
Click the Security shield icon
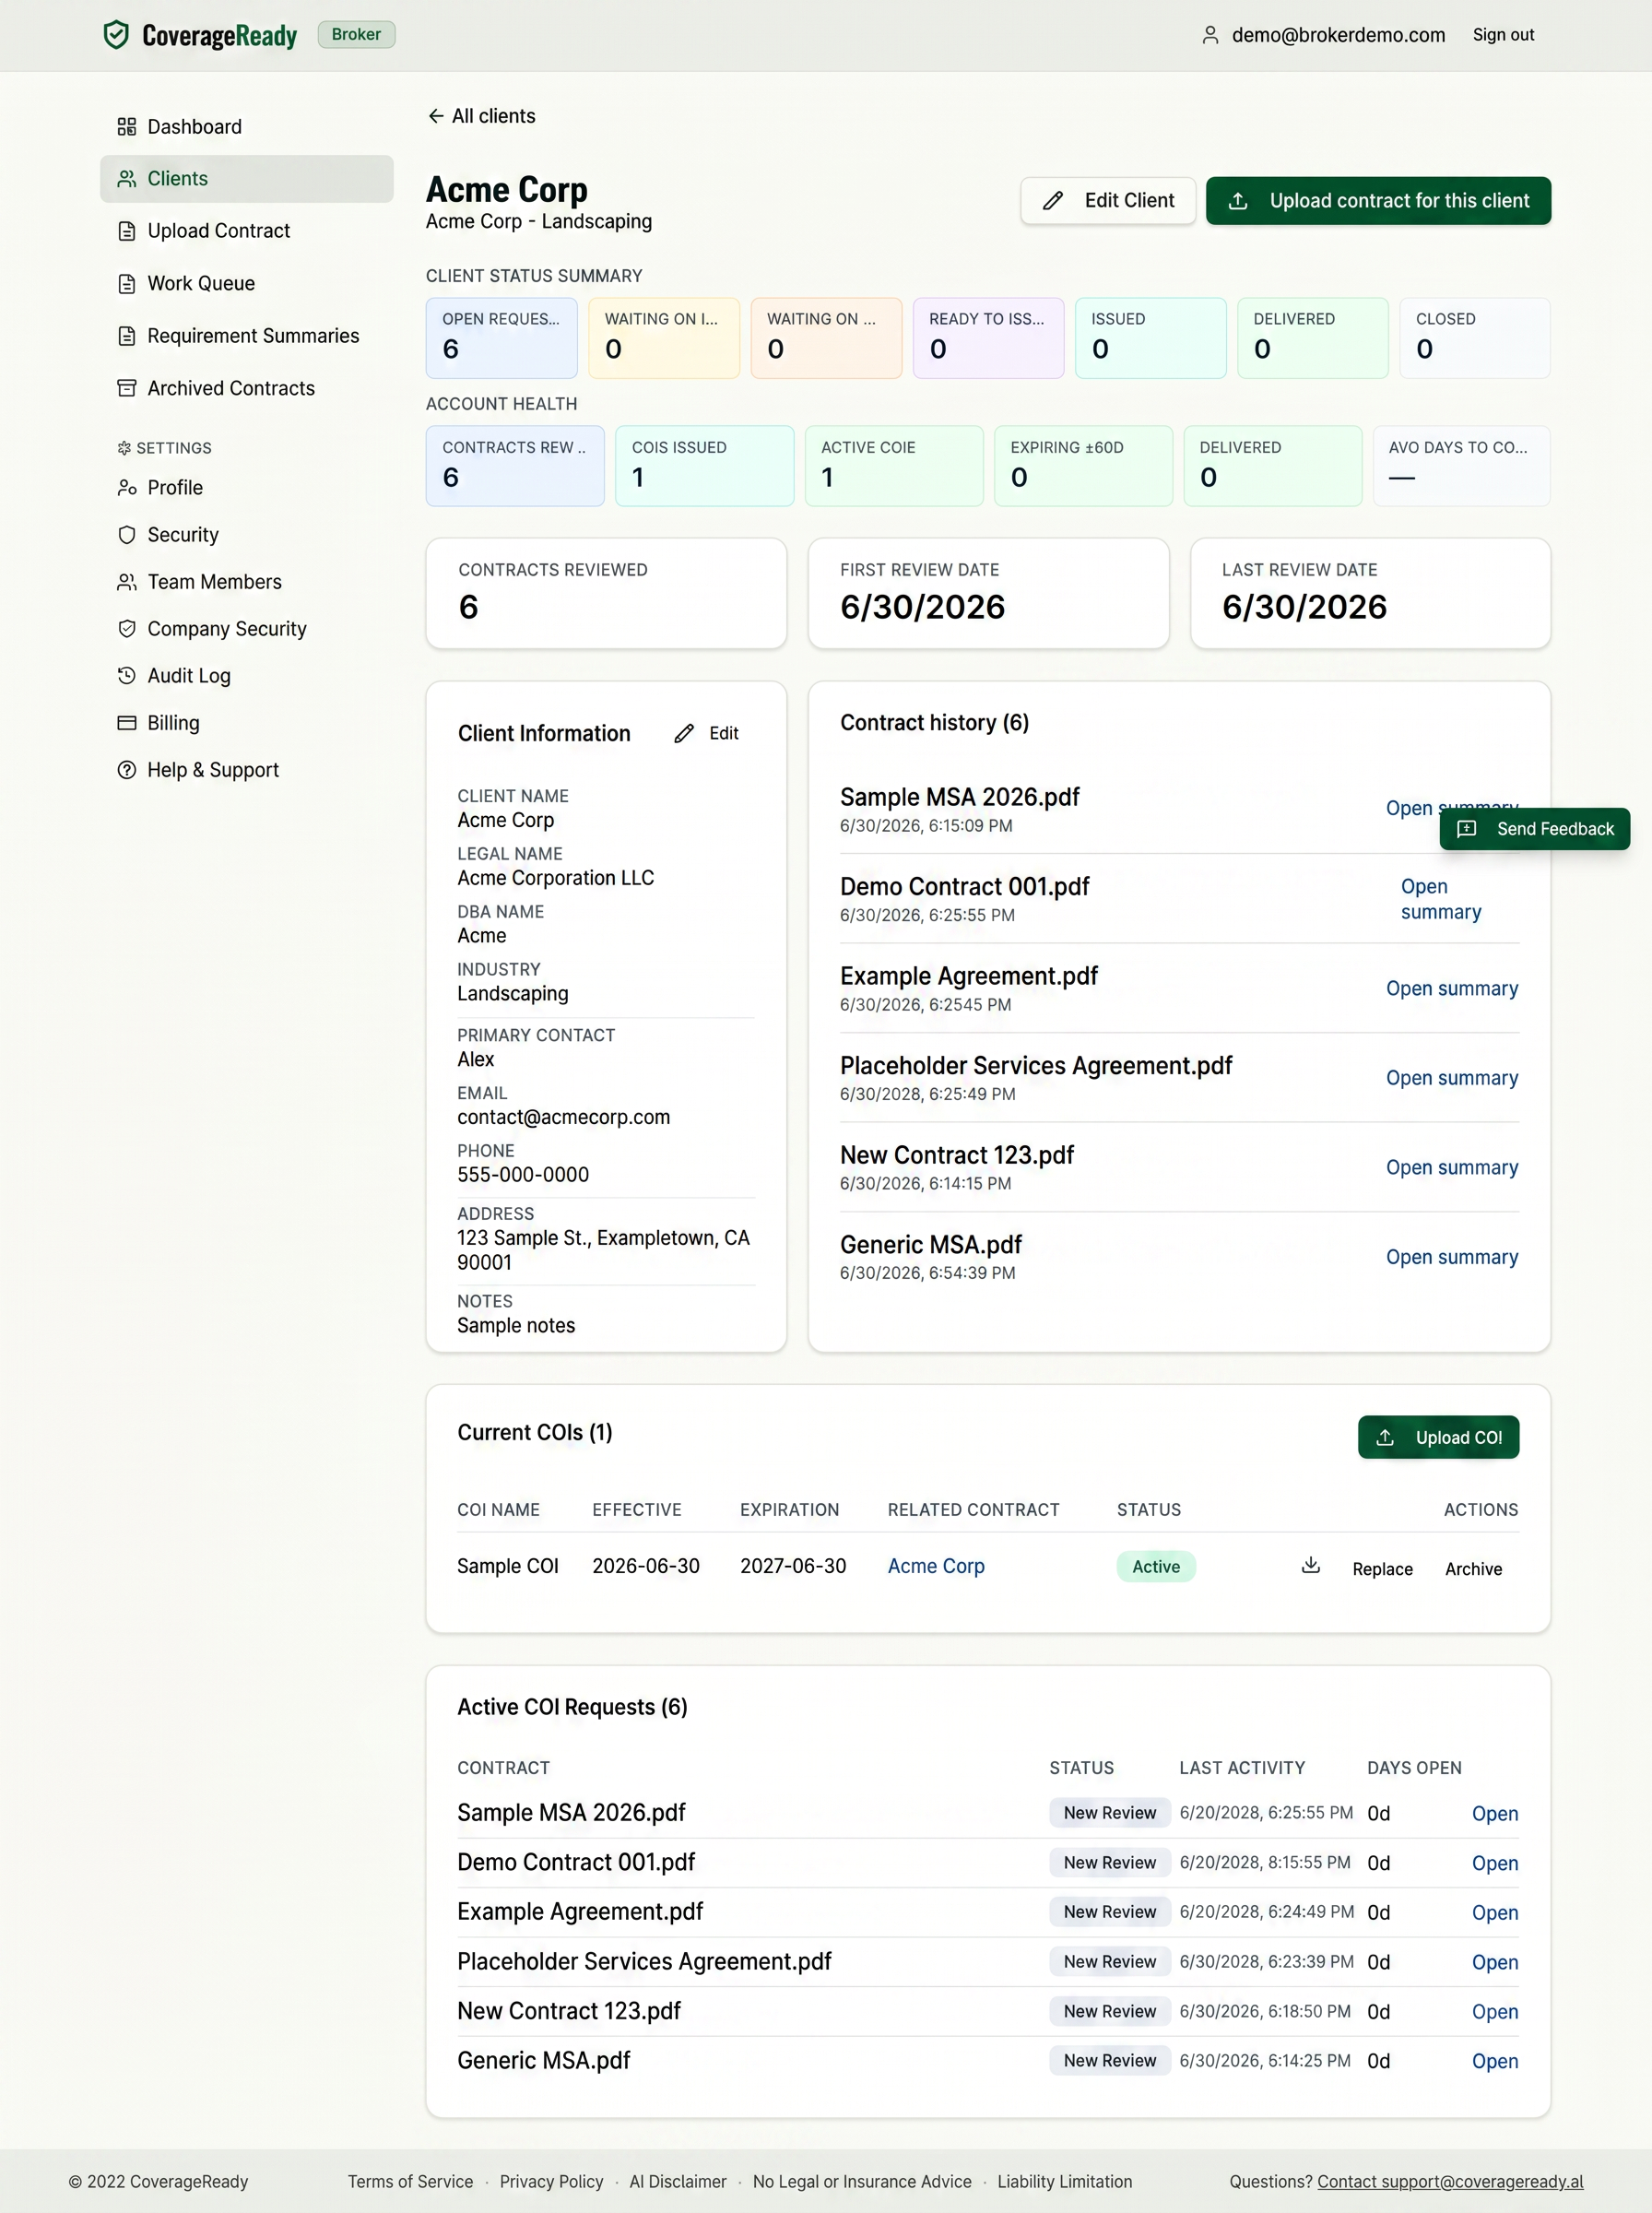[126, 535]
